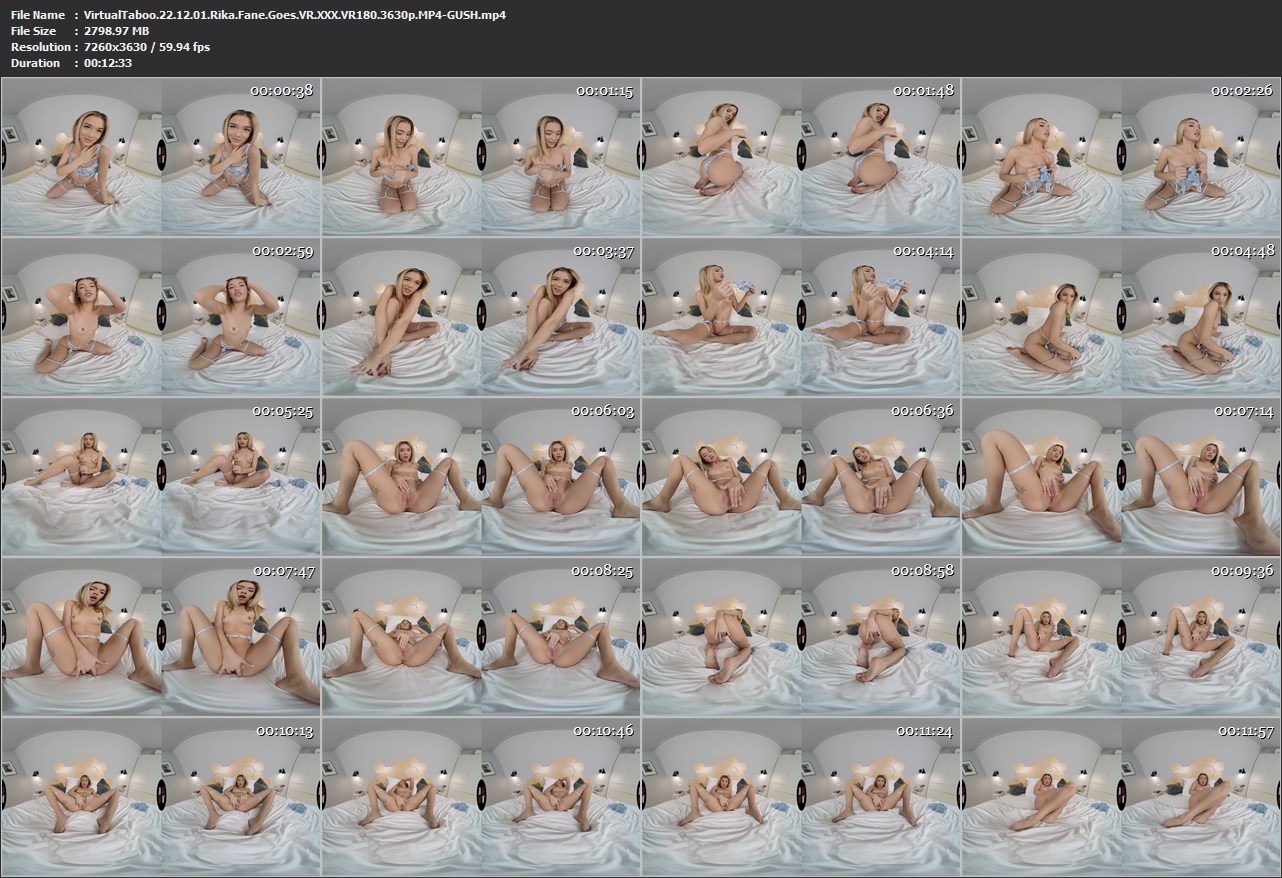1282x878 pixels.
Task: Click the frame marked 00:01:48
Action: click(x=801, y=158)
